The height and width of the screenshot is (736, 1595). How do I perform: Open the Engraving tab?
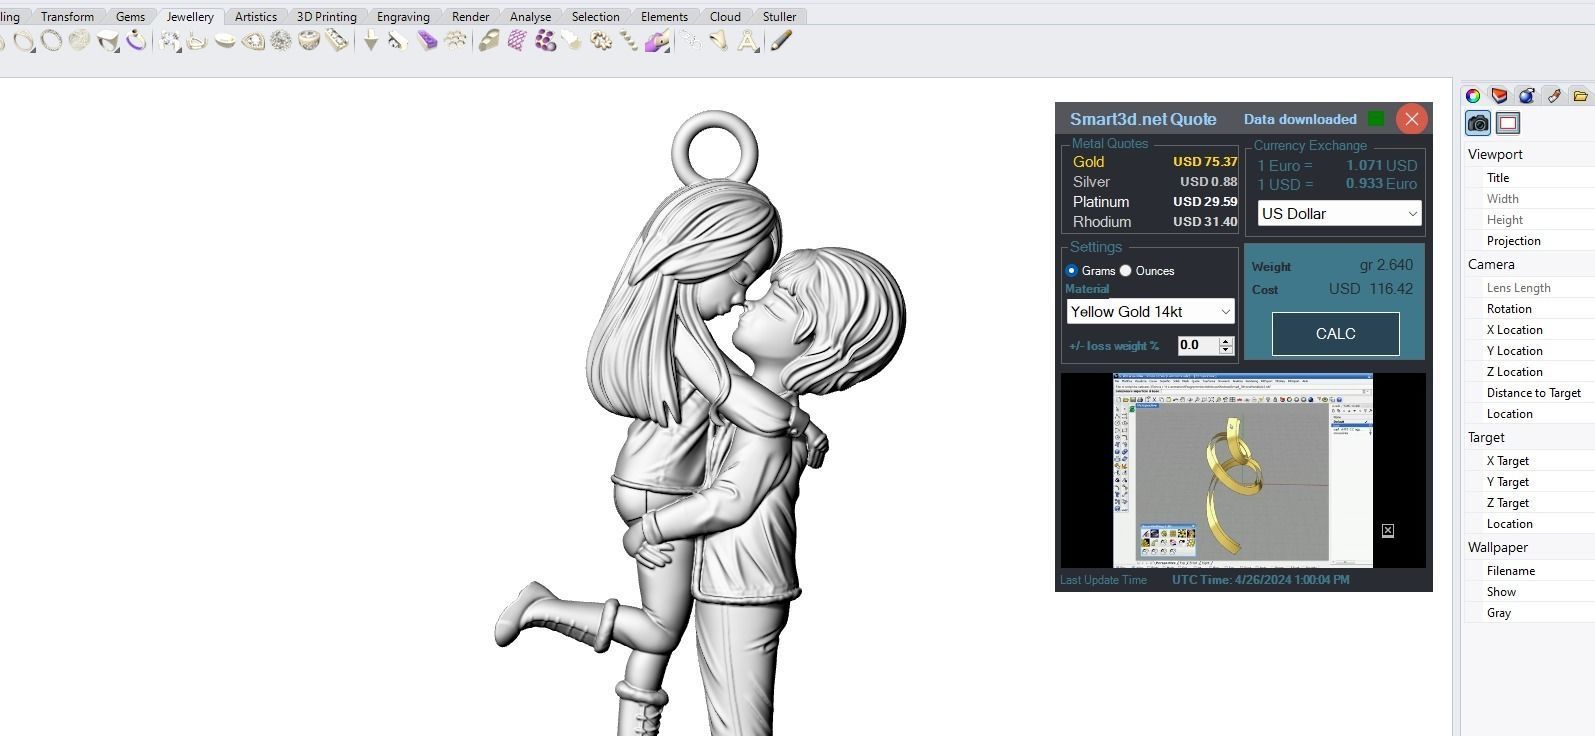click(403, 17)
